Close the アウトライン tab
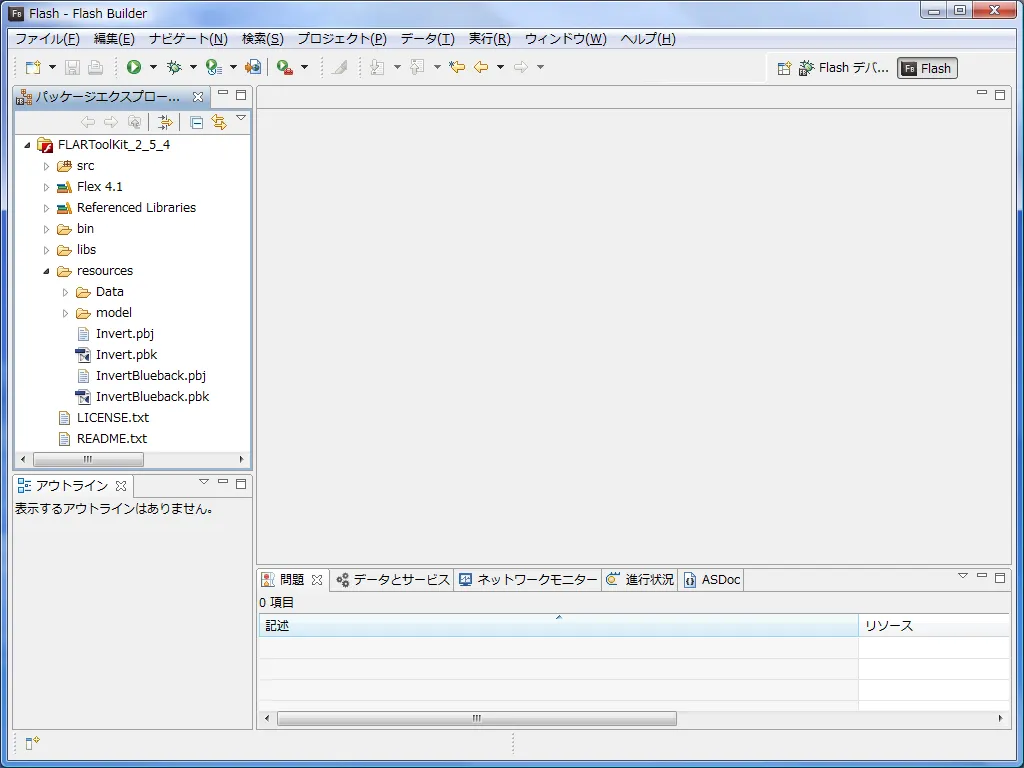This screenshot has width=1024, height=768. [121, 486]
